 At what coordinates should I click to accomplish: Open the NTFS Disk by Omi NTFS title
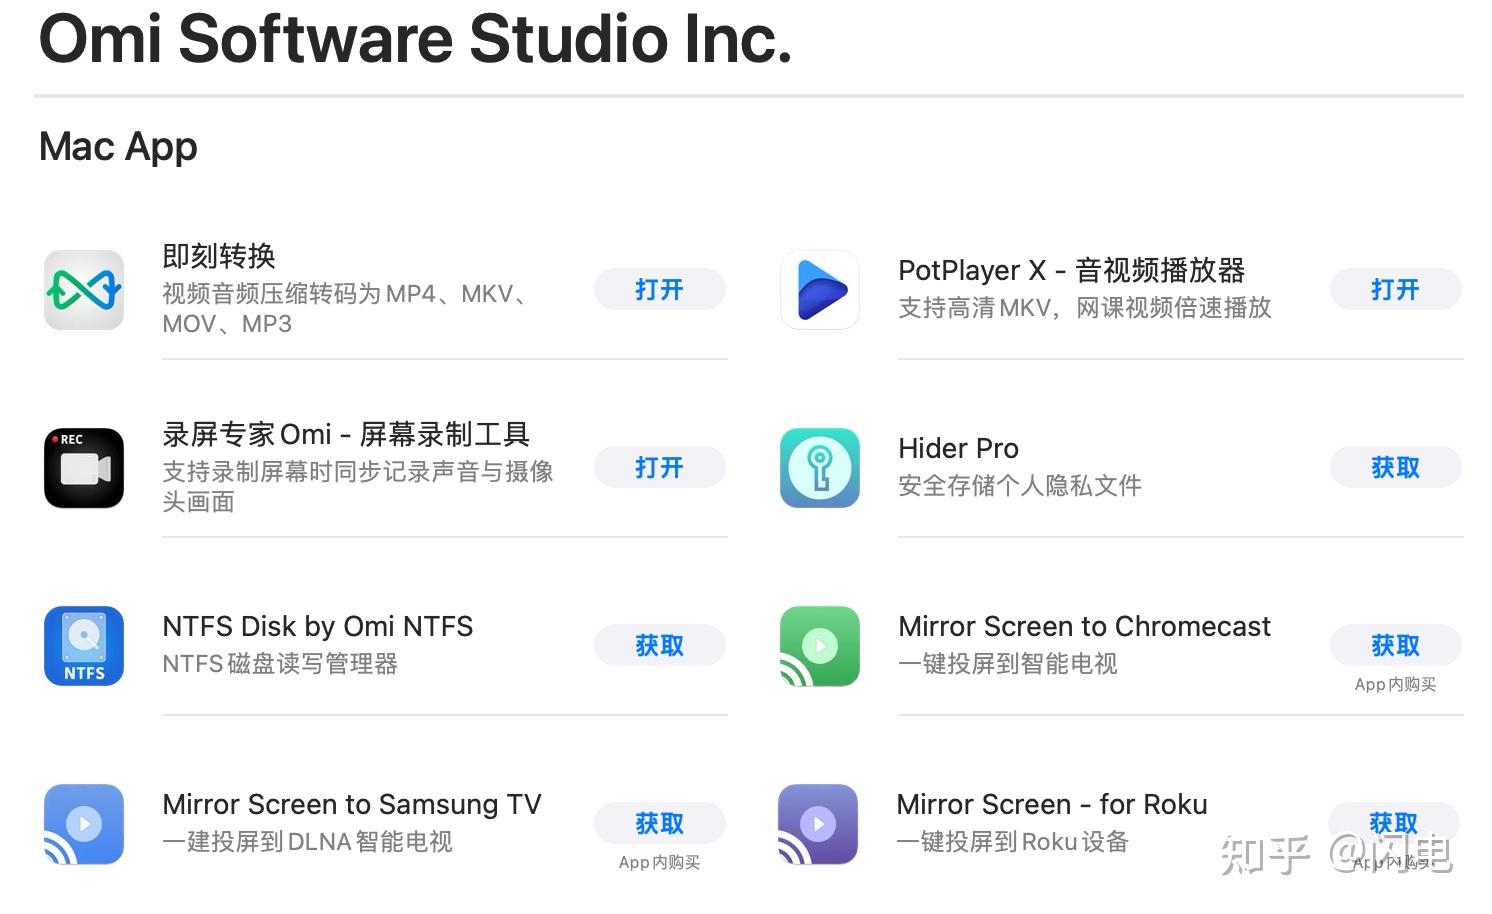point(317,627)
